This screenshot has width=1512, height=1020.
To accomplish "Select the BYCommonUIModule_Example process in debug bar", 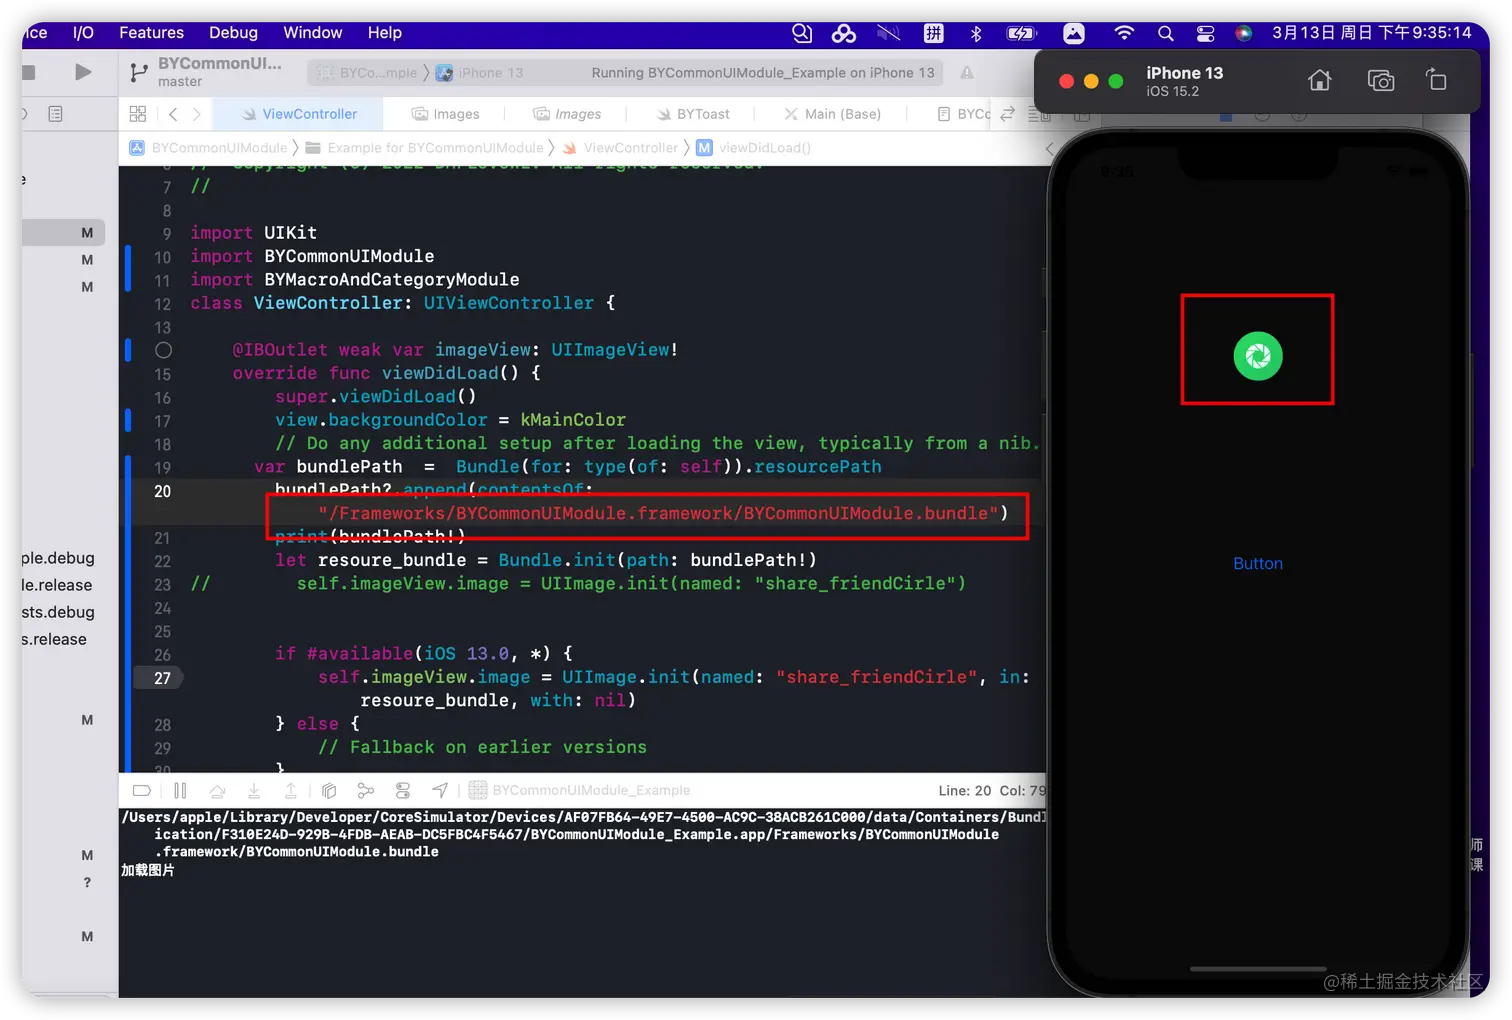I will coord(580,791).
